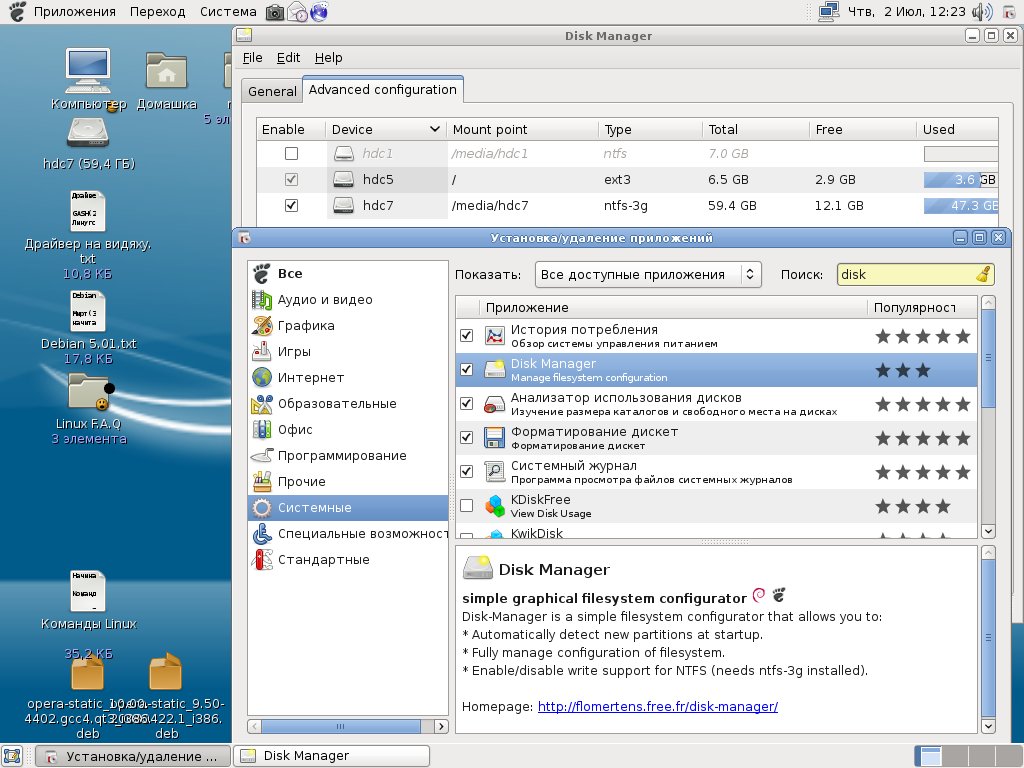Open the flomertens.free.fr disk-manager homepage link
Screen dimensions: 1024x768
(658, 707)
